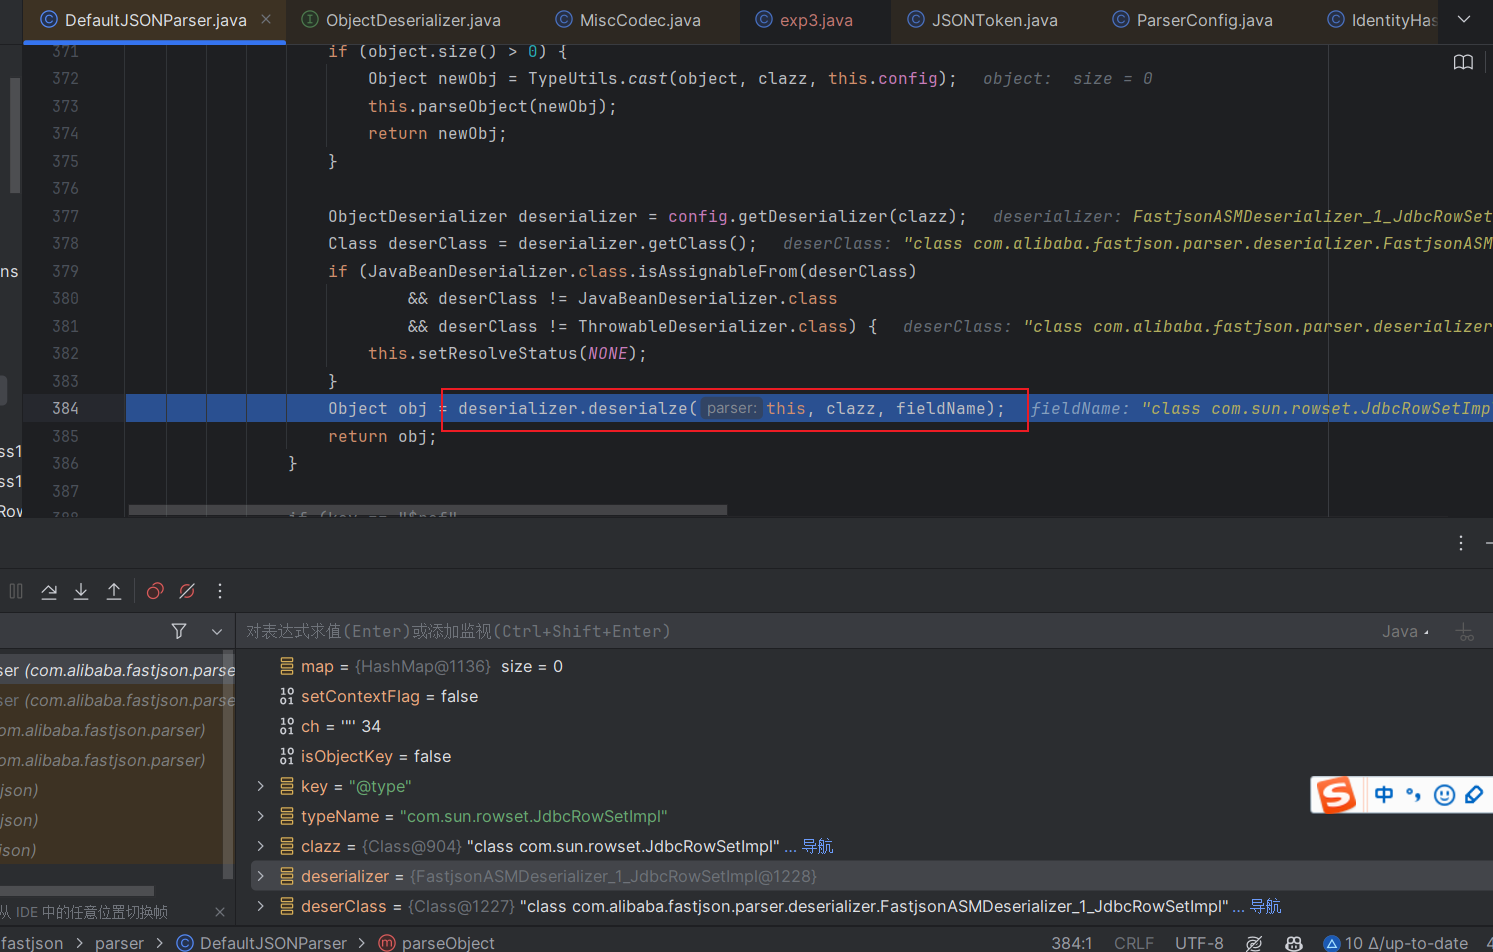The image size is (1493, 952).
Task: Toggle the crossed-eye inspections status icon
Action: coord(1254,943)
